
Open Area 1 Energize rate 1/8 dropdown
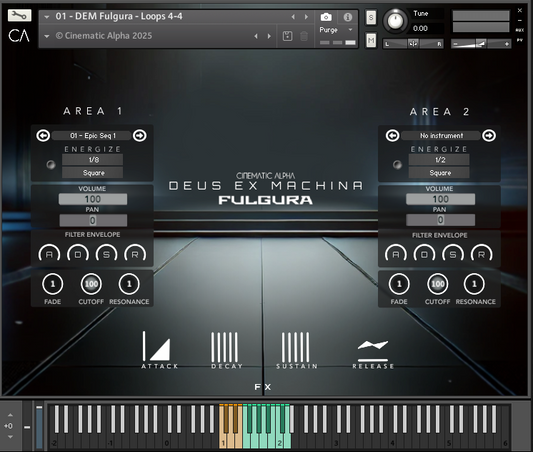point(92,160)
